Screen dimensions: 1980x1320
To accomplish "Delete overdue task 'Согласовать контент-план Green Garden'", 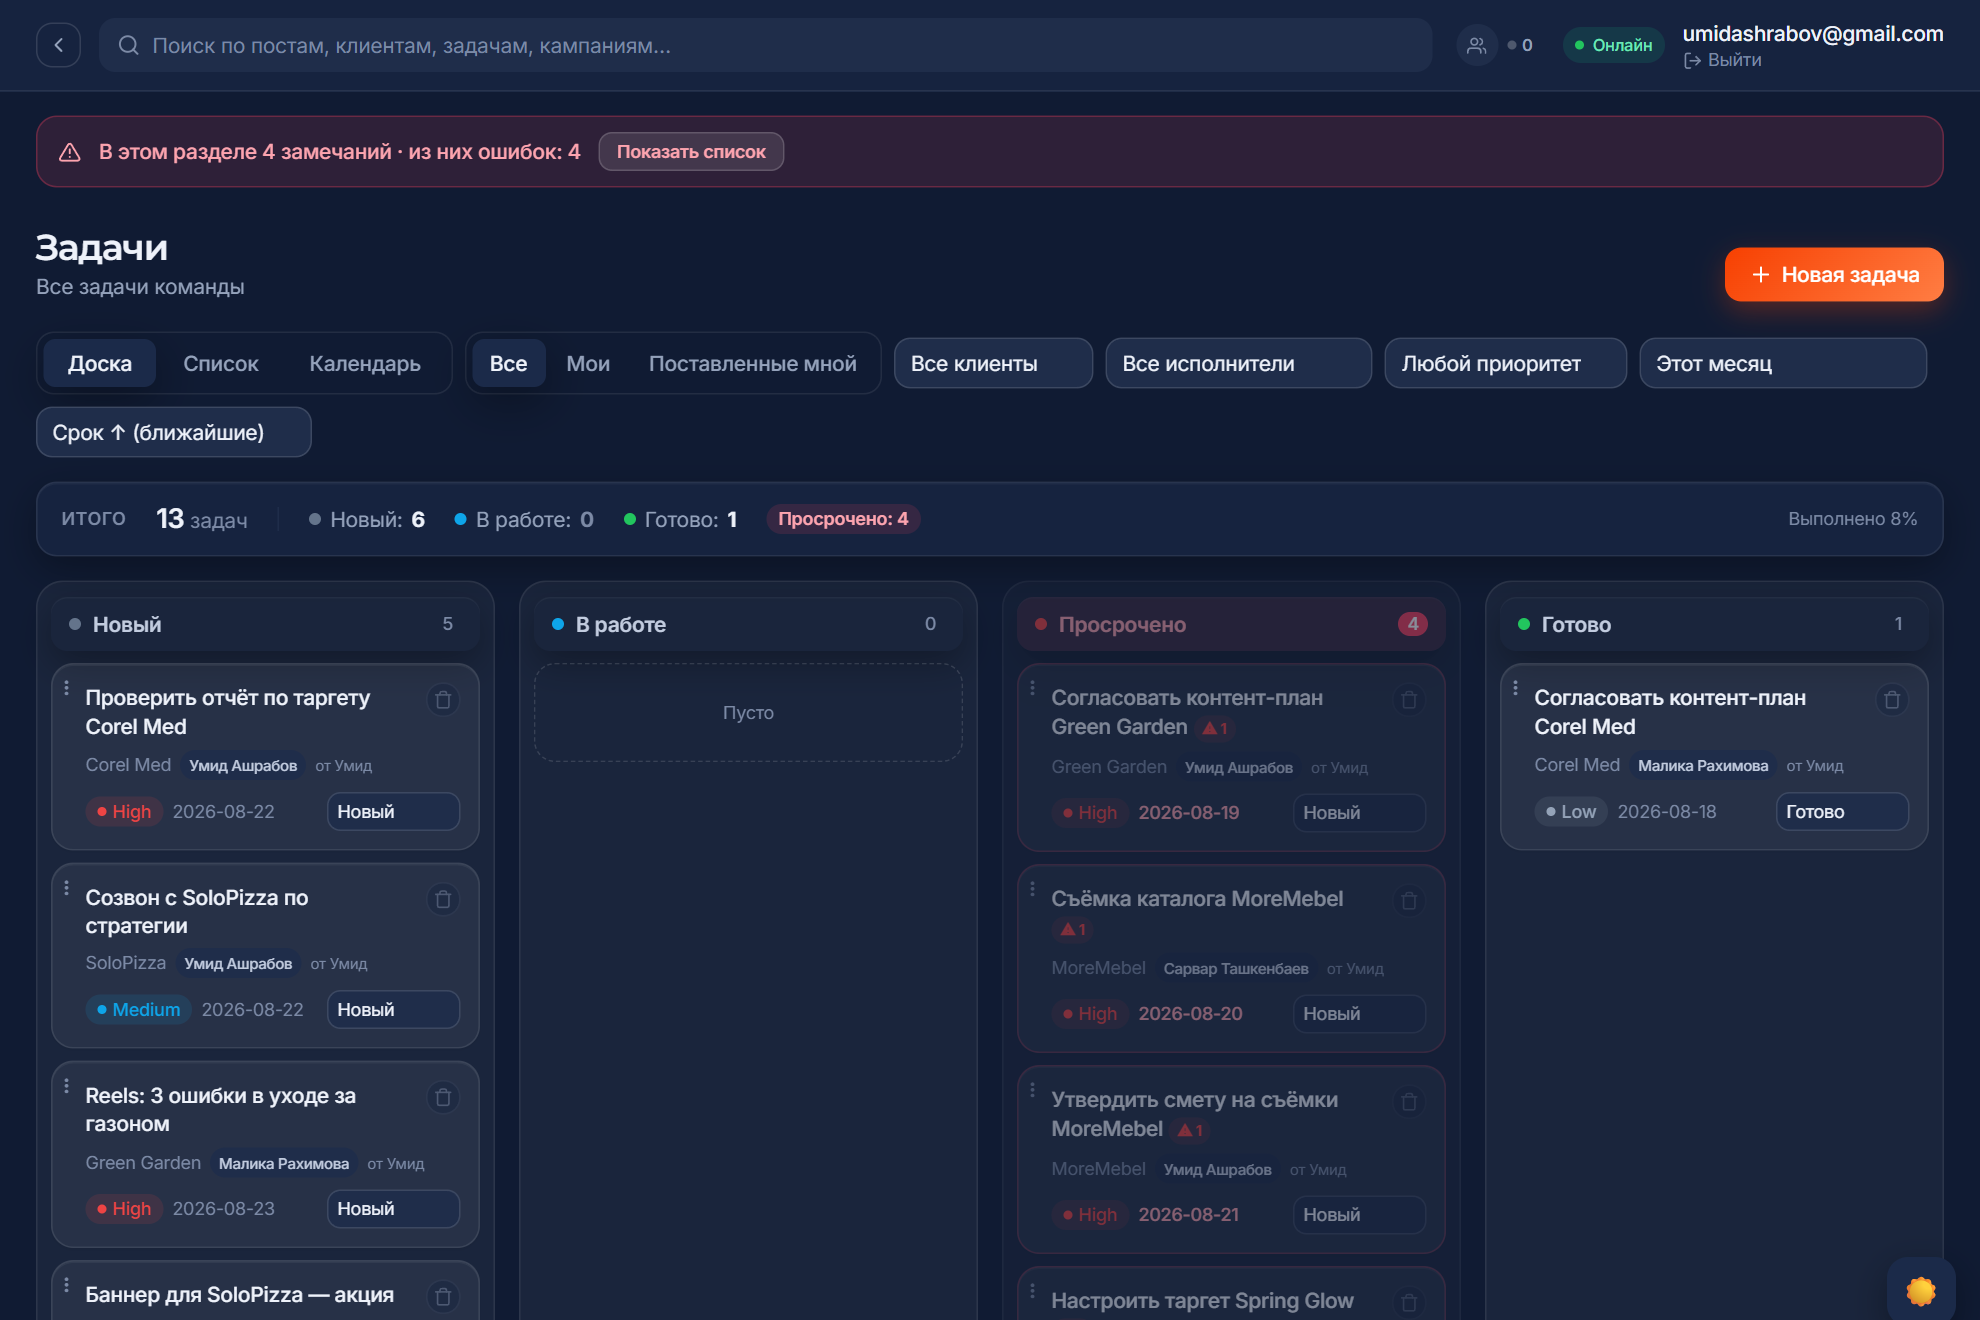I will tap(1409, 700).
